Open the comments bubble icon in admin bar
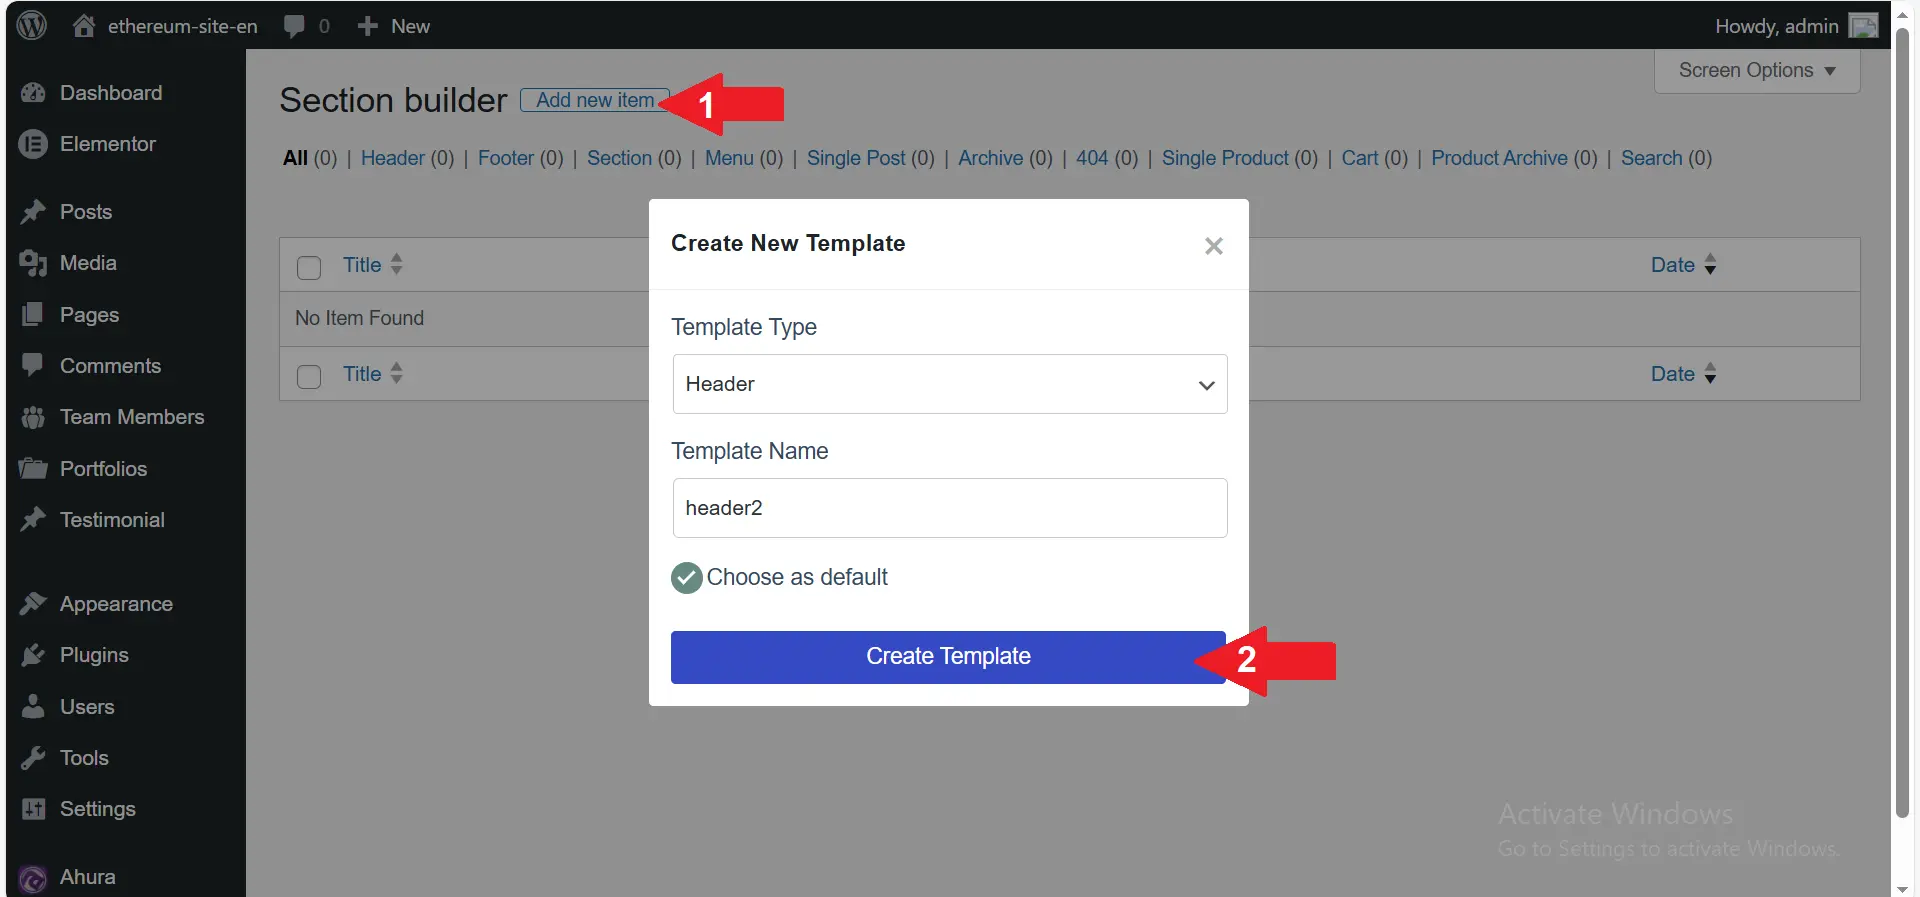 (x=294, y=26)
